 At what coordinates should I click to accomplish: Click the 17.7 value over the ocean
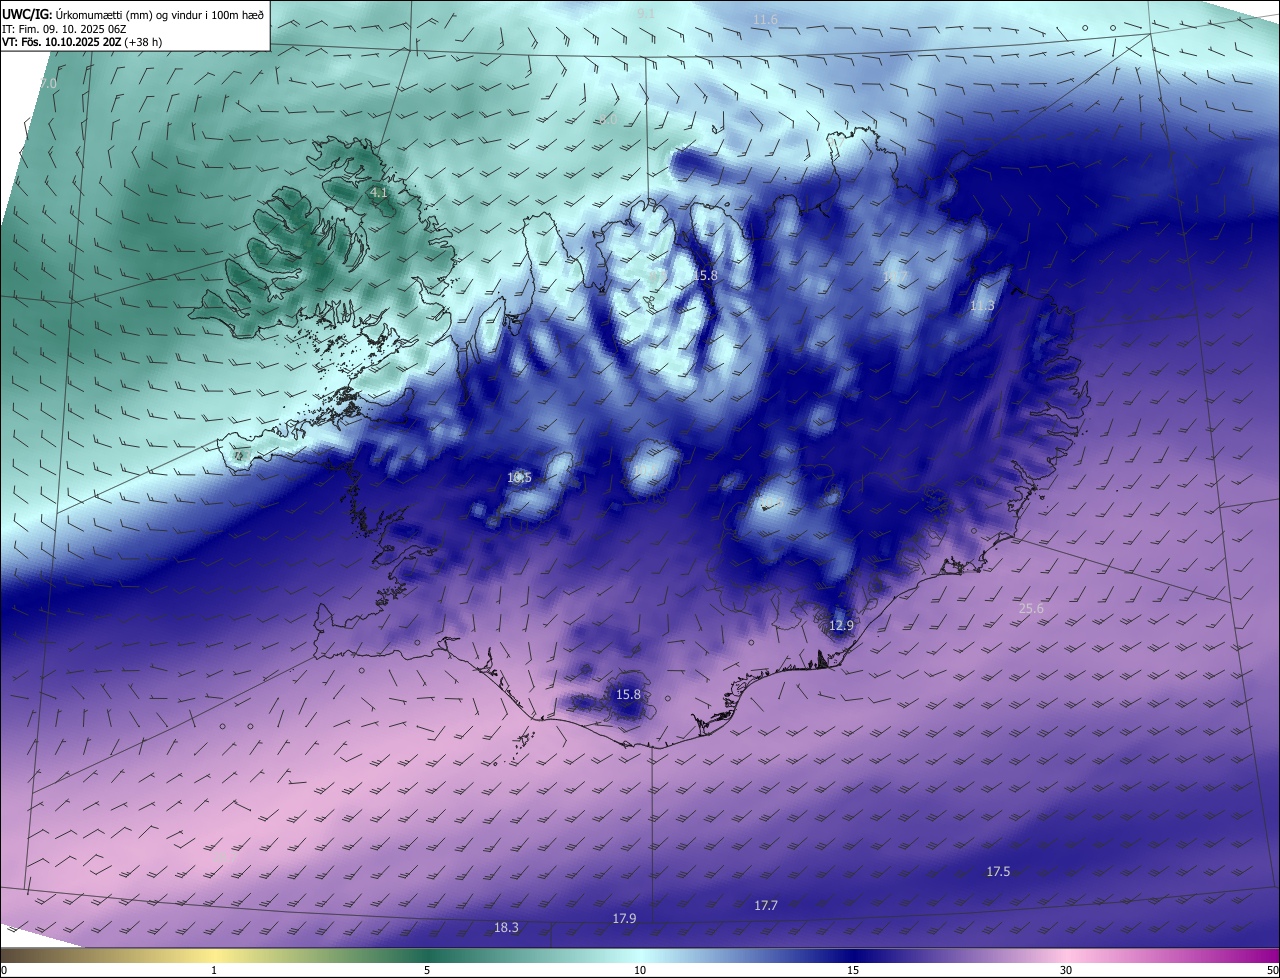(765, 905)
